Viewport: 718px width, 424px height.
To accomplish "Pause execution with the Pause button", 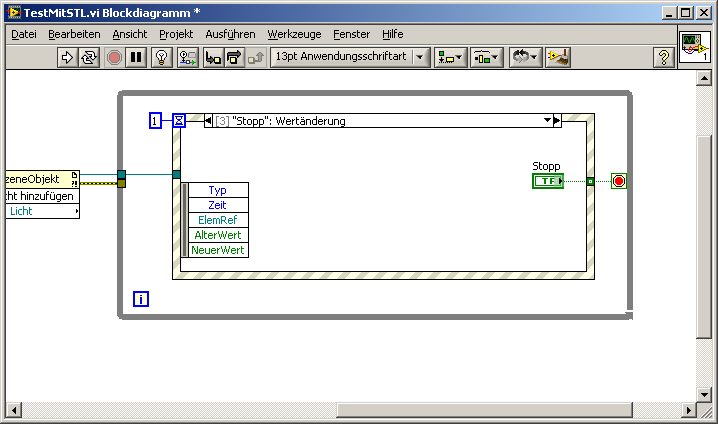I will pos(136,58).
